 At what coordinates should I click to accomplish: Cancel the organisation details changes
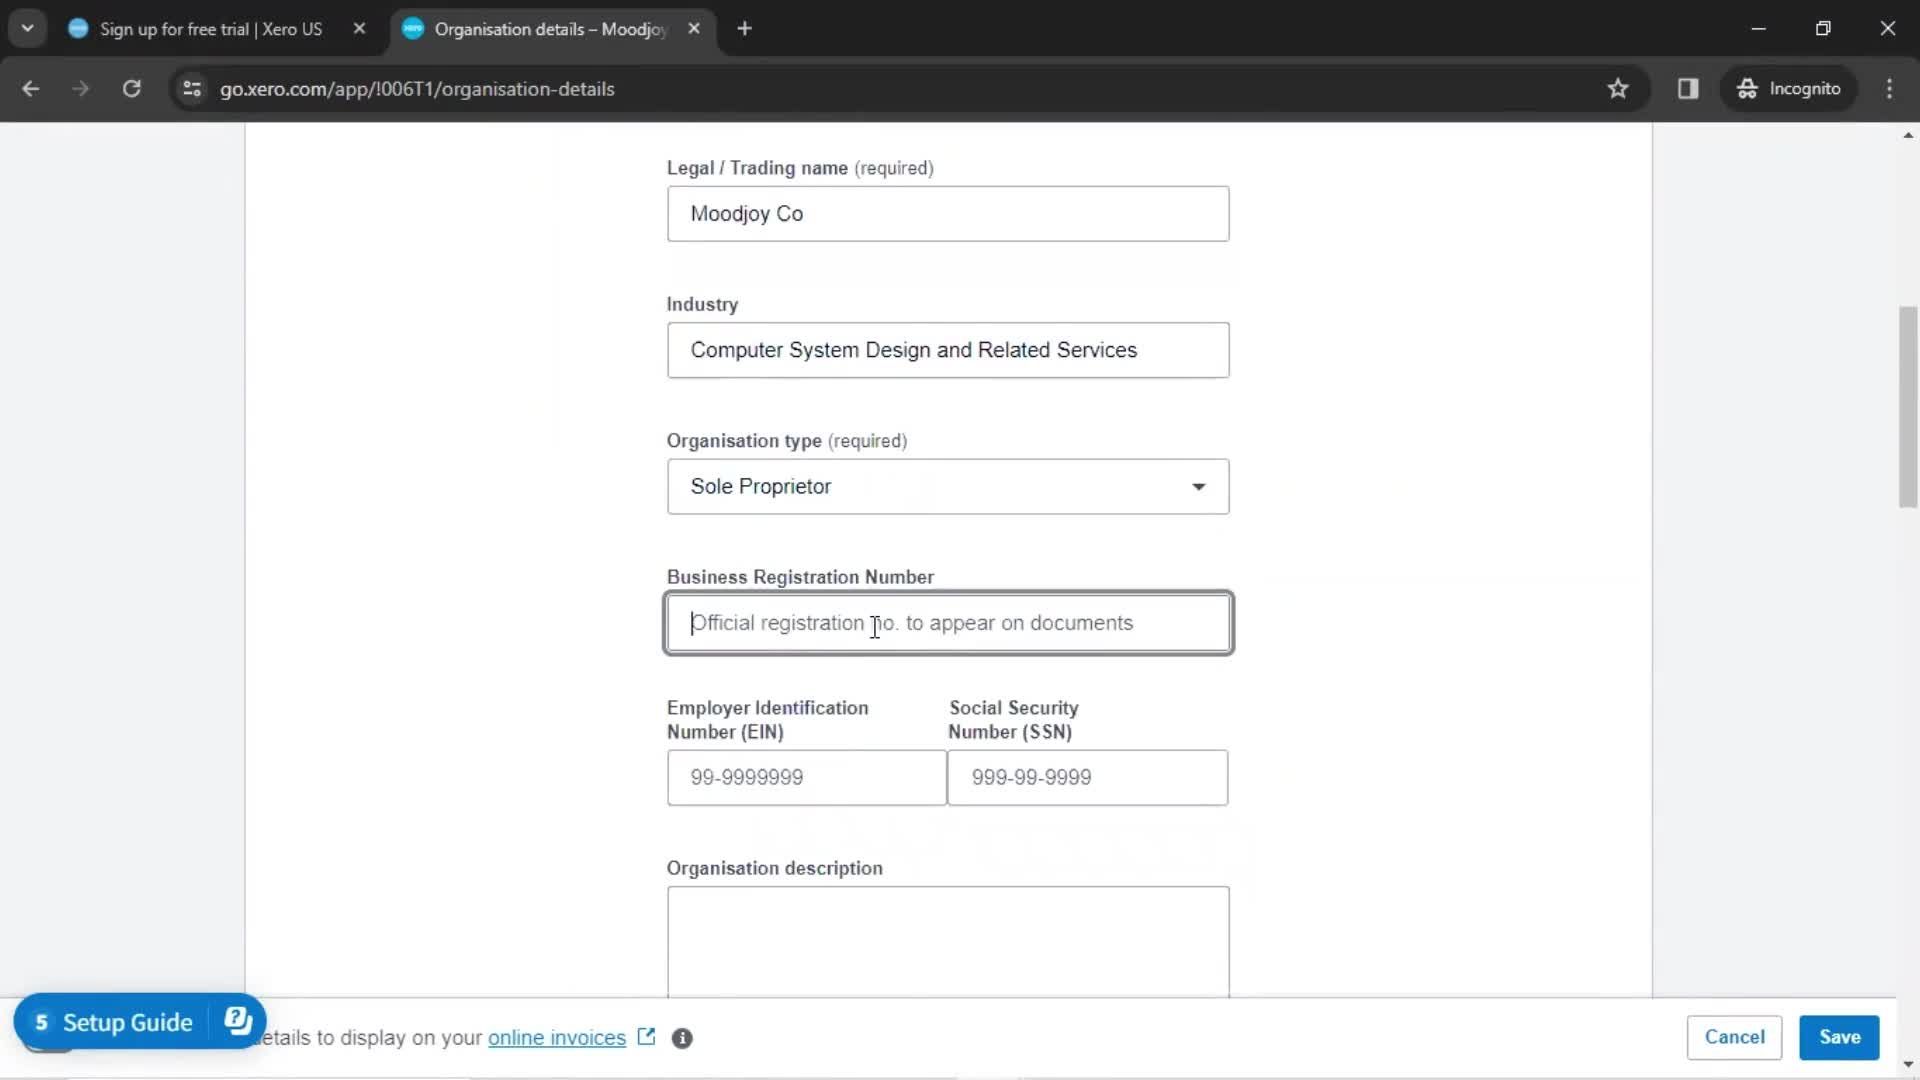tap(1734, 1037)
